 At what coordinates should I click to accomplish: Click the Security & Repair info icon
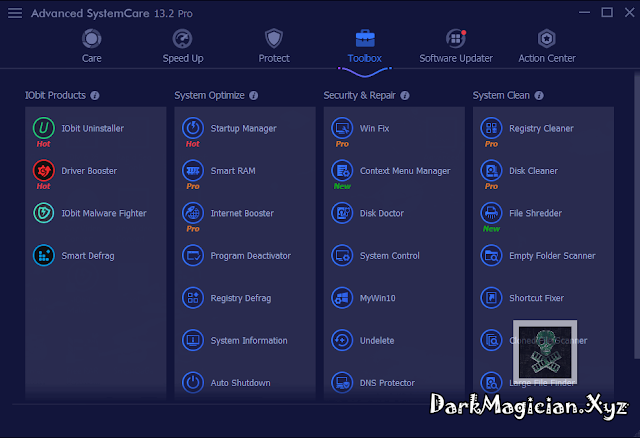pyautogui.click(x=404, y=96)
